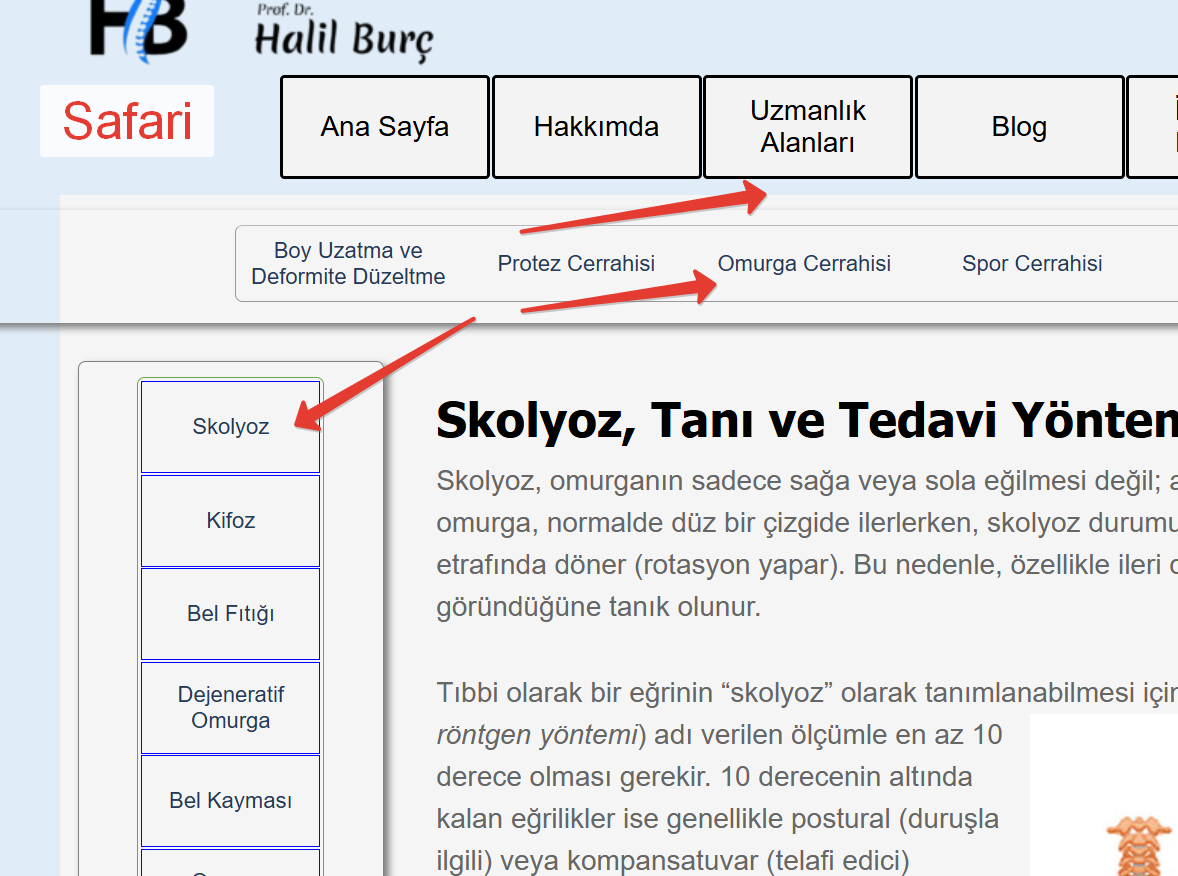Click the red Safari label
This screenshot has width=1178, height=876.
(x=127, y=121)
